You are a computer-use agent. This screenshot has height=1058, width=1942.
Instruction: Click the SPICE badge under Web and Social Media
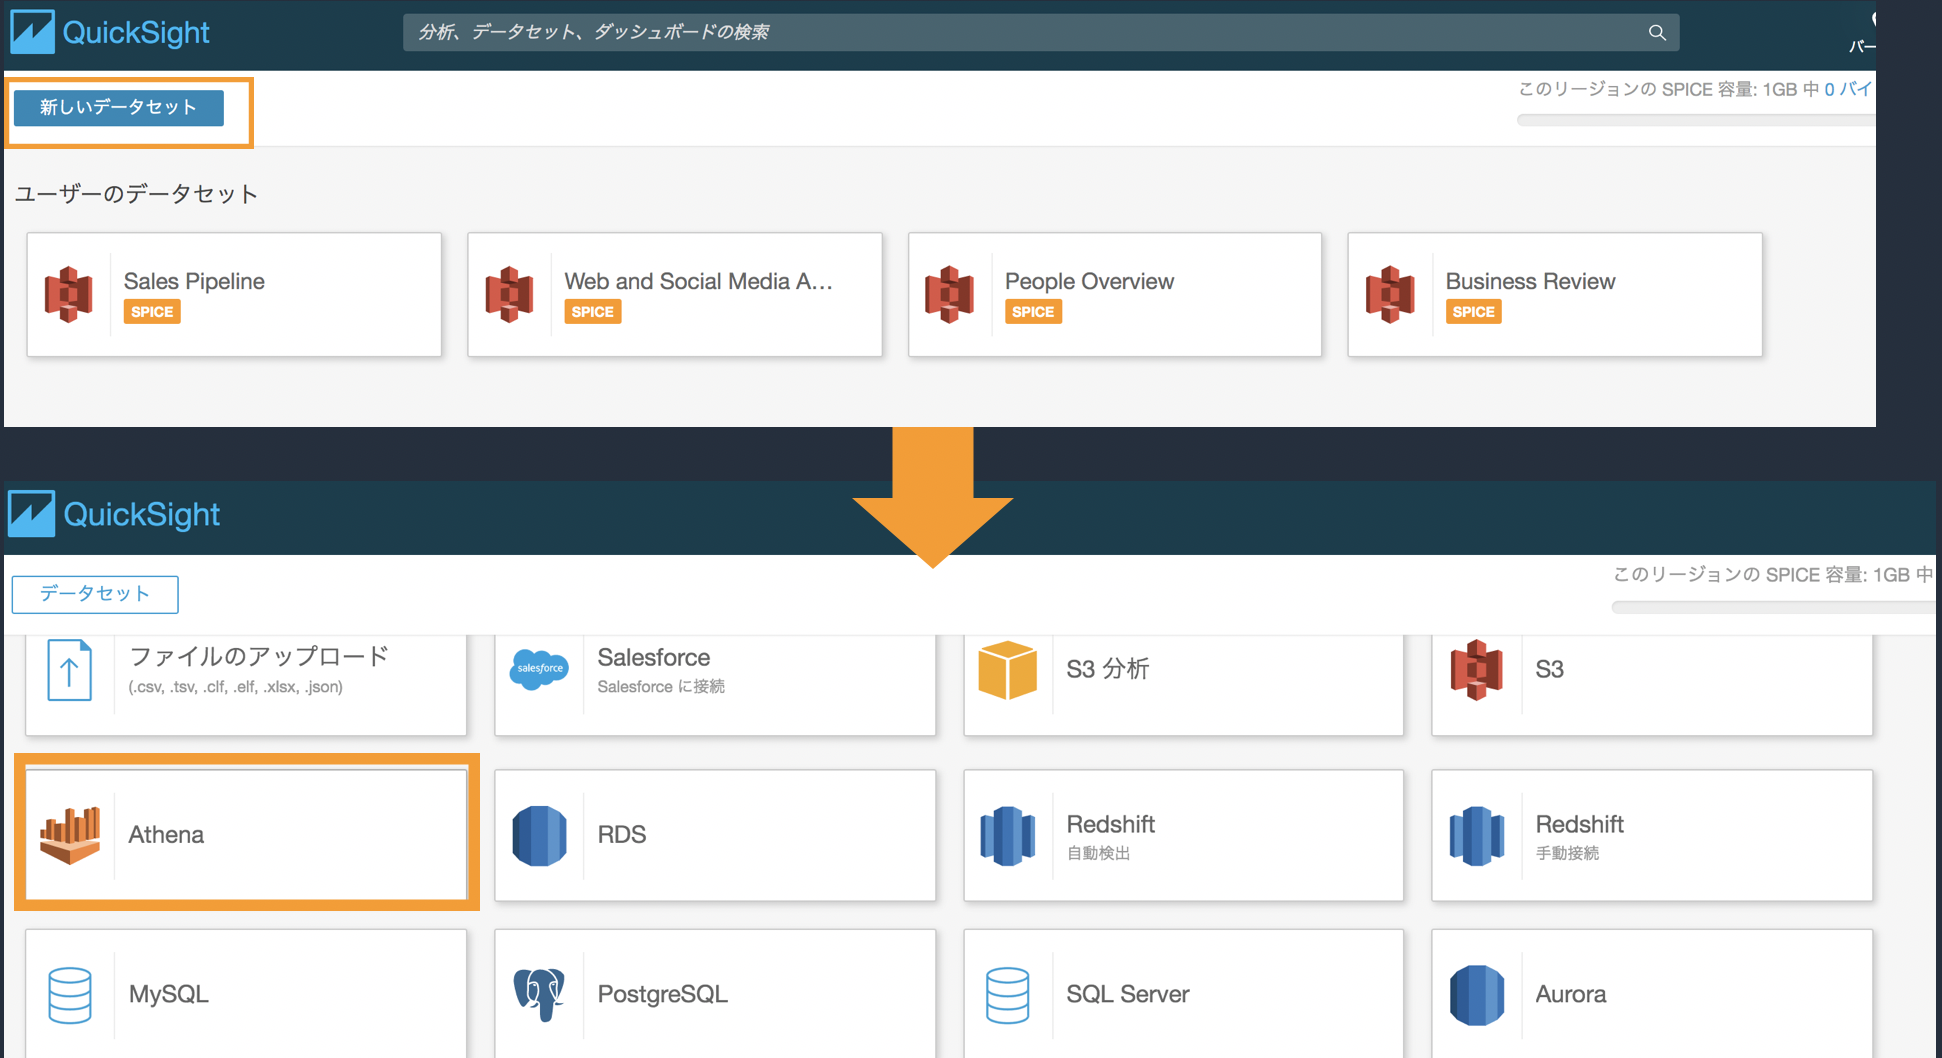[592, 312]
